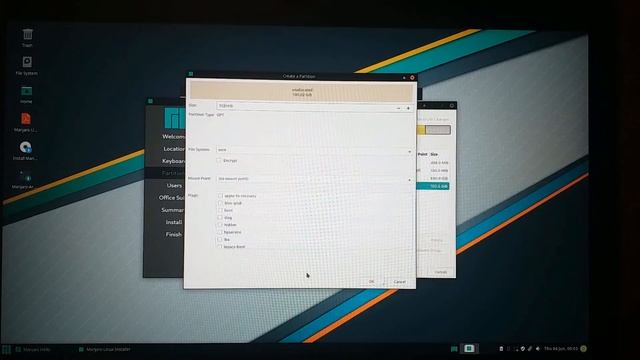Click Cancel in the installer window behind

point(440,272)
